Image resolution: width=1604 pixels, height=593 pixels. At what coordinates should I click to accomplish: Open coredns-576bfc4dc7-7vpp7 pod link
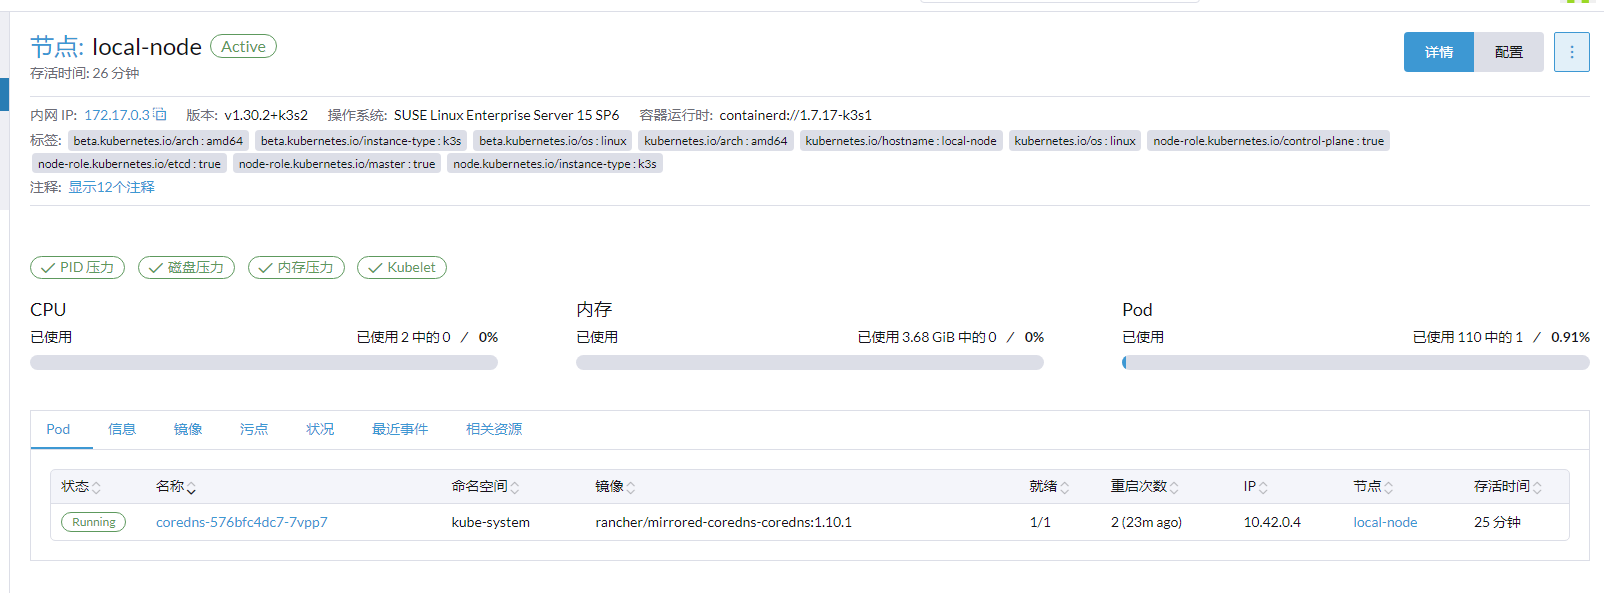pos(241,522)
